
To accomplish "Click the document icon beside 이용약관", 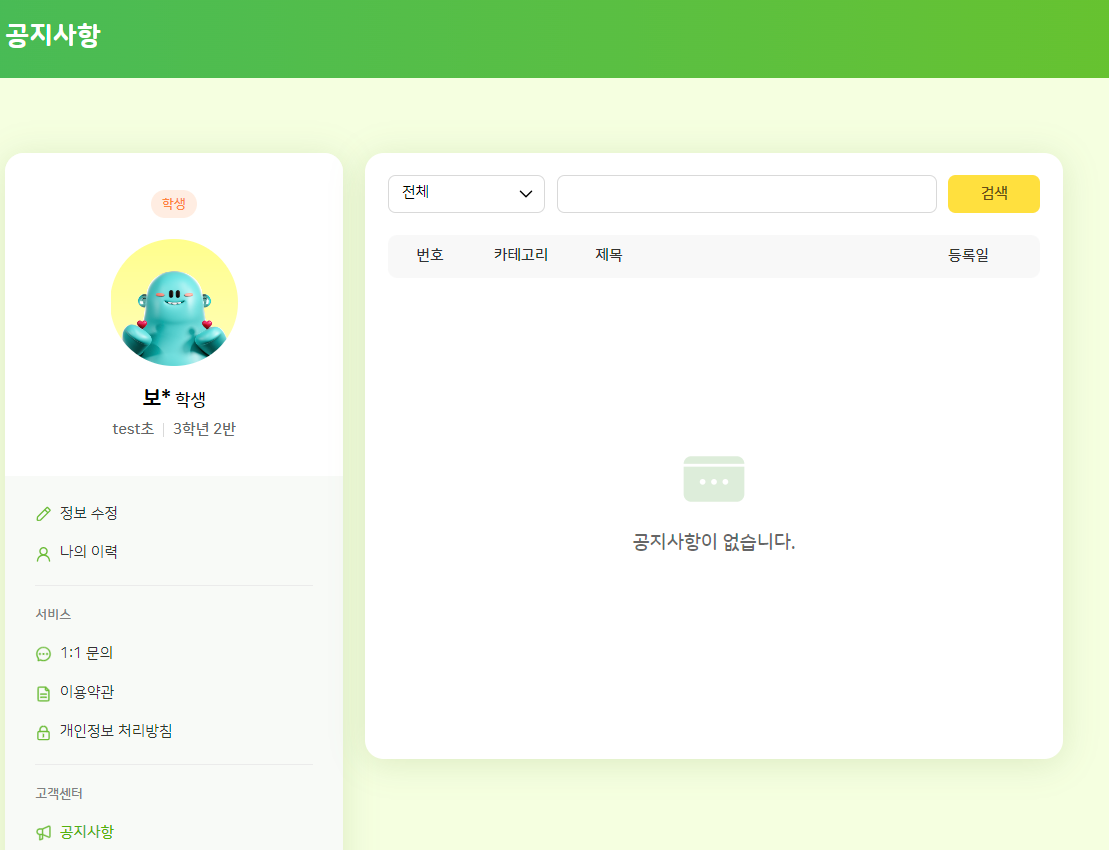I will [43, 693].
